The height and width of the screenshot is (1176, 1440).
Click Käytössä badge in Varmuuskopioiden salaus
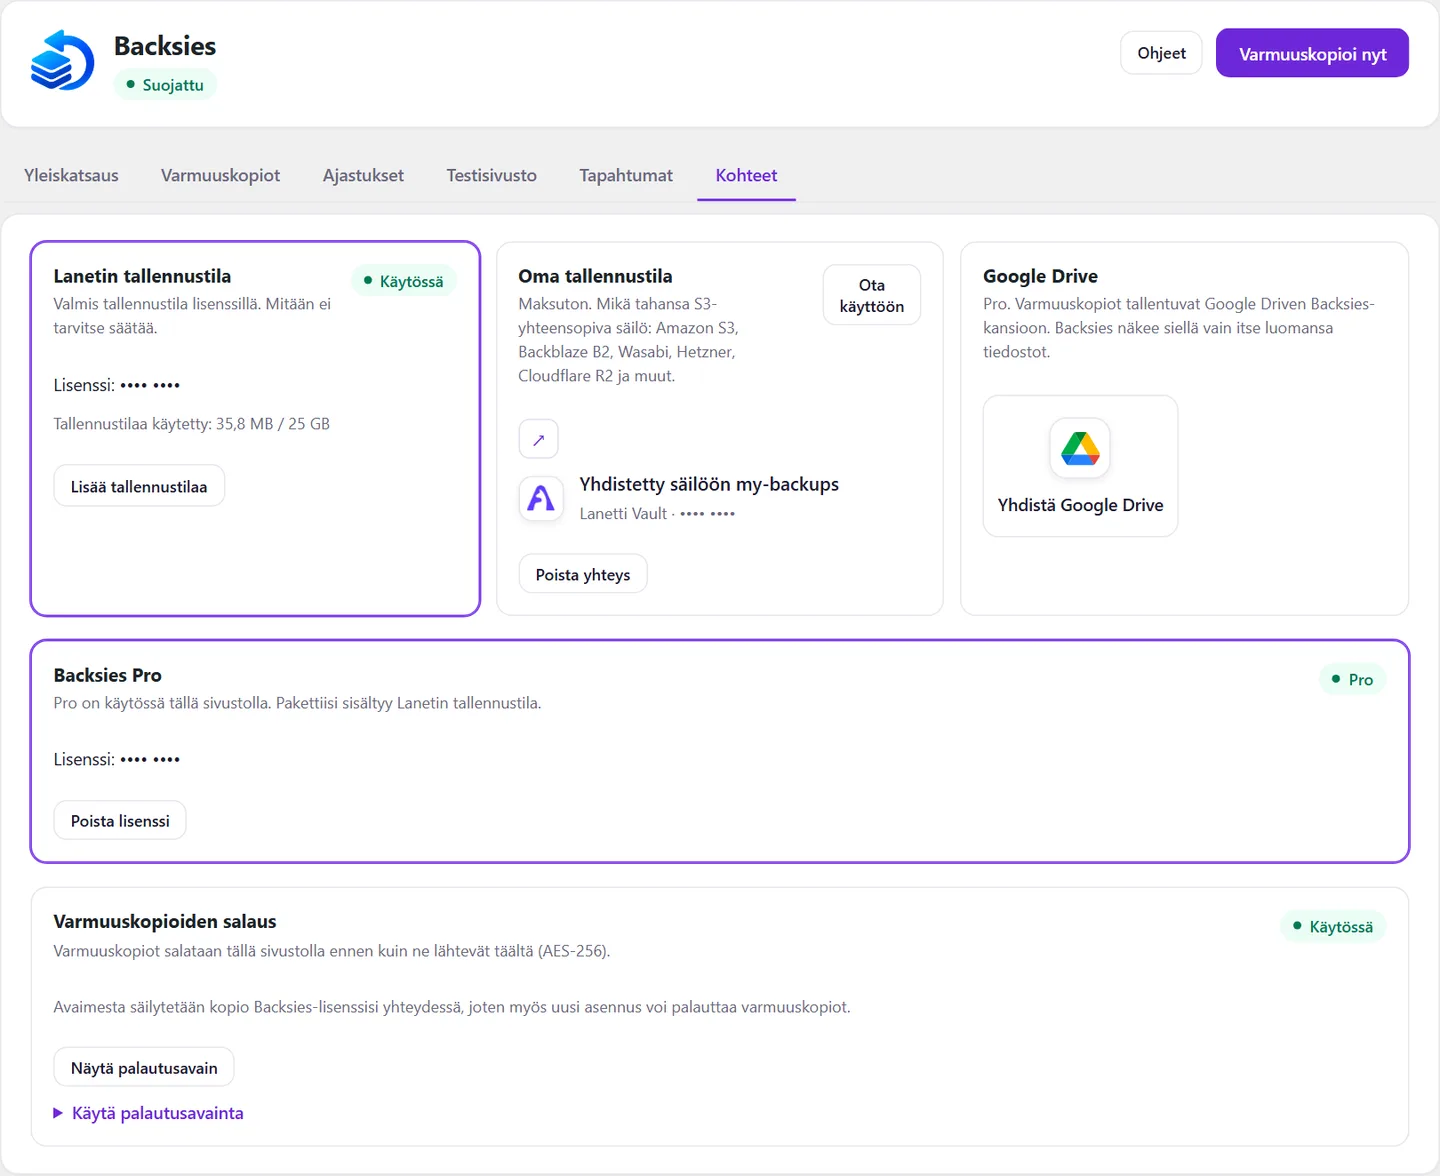1333,927
